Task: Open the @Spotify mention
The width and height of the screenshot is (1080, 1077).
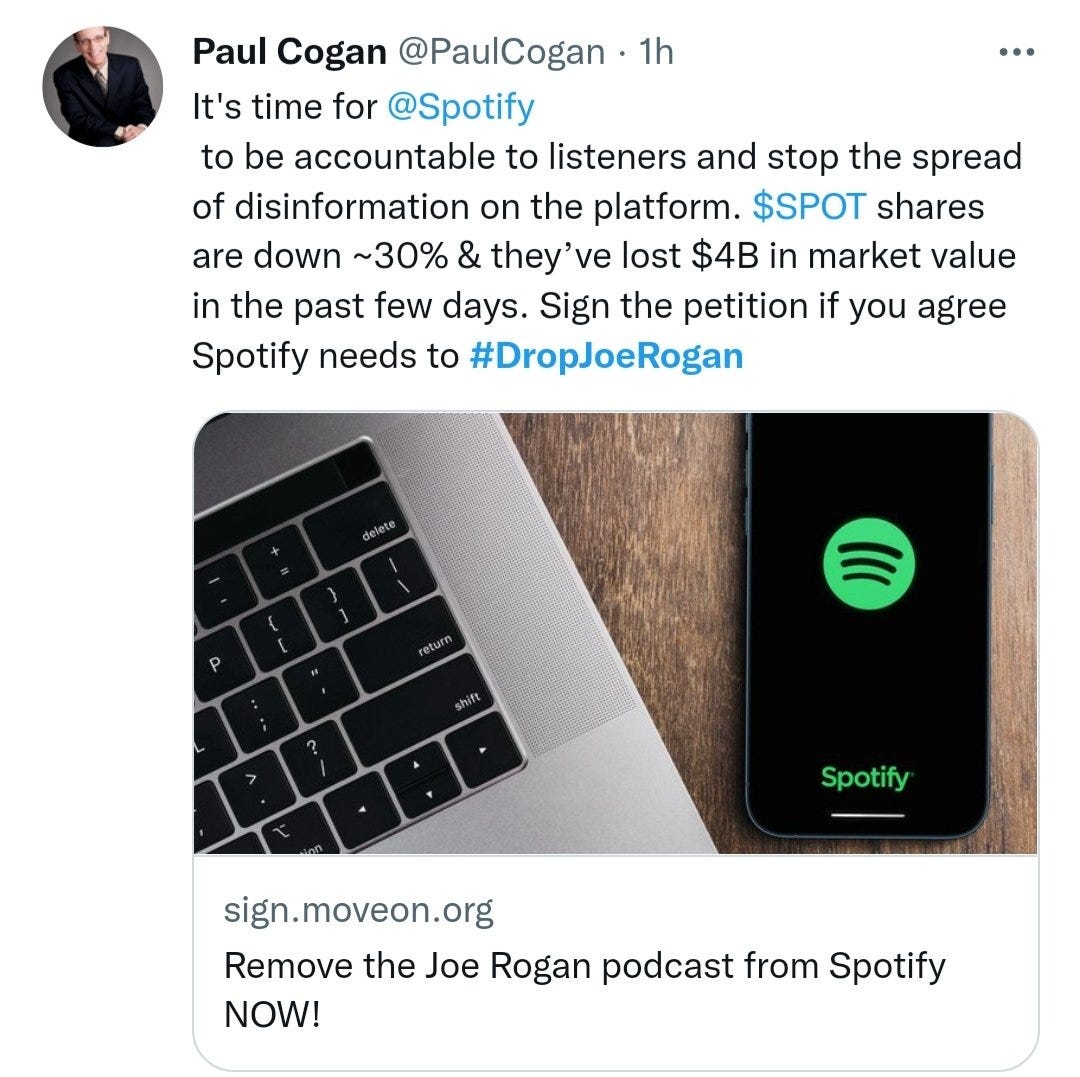Action: point(461,107)
